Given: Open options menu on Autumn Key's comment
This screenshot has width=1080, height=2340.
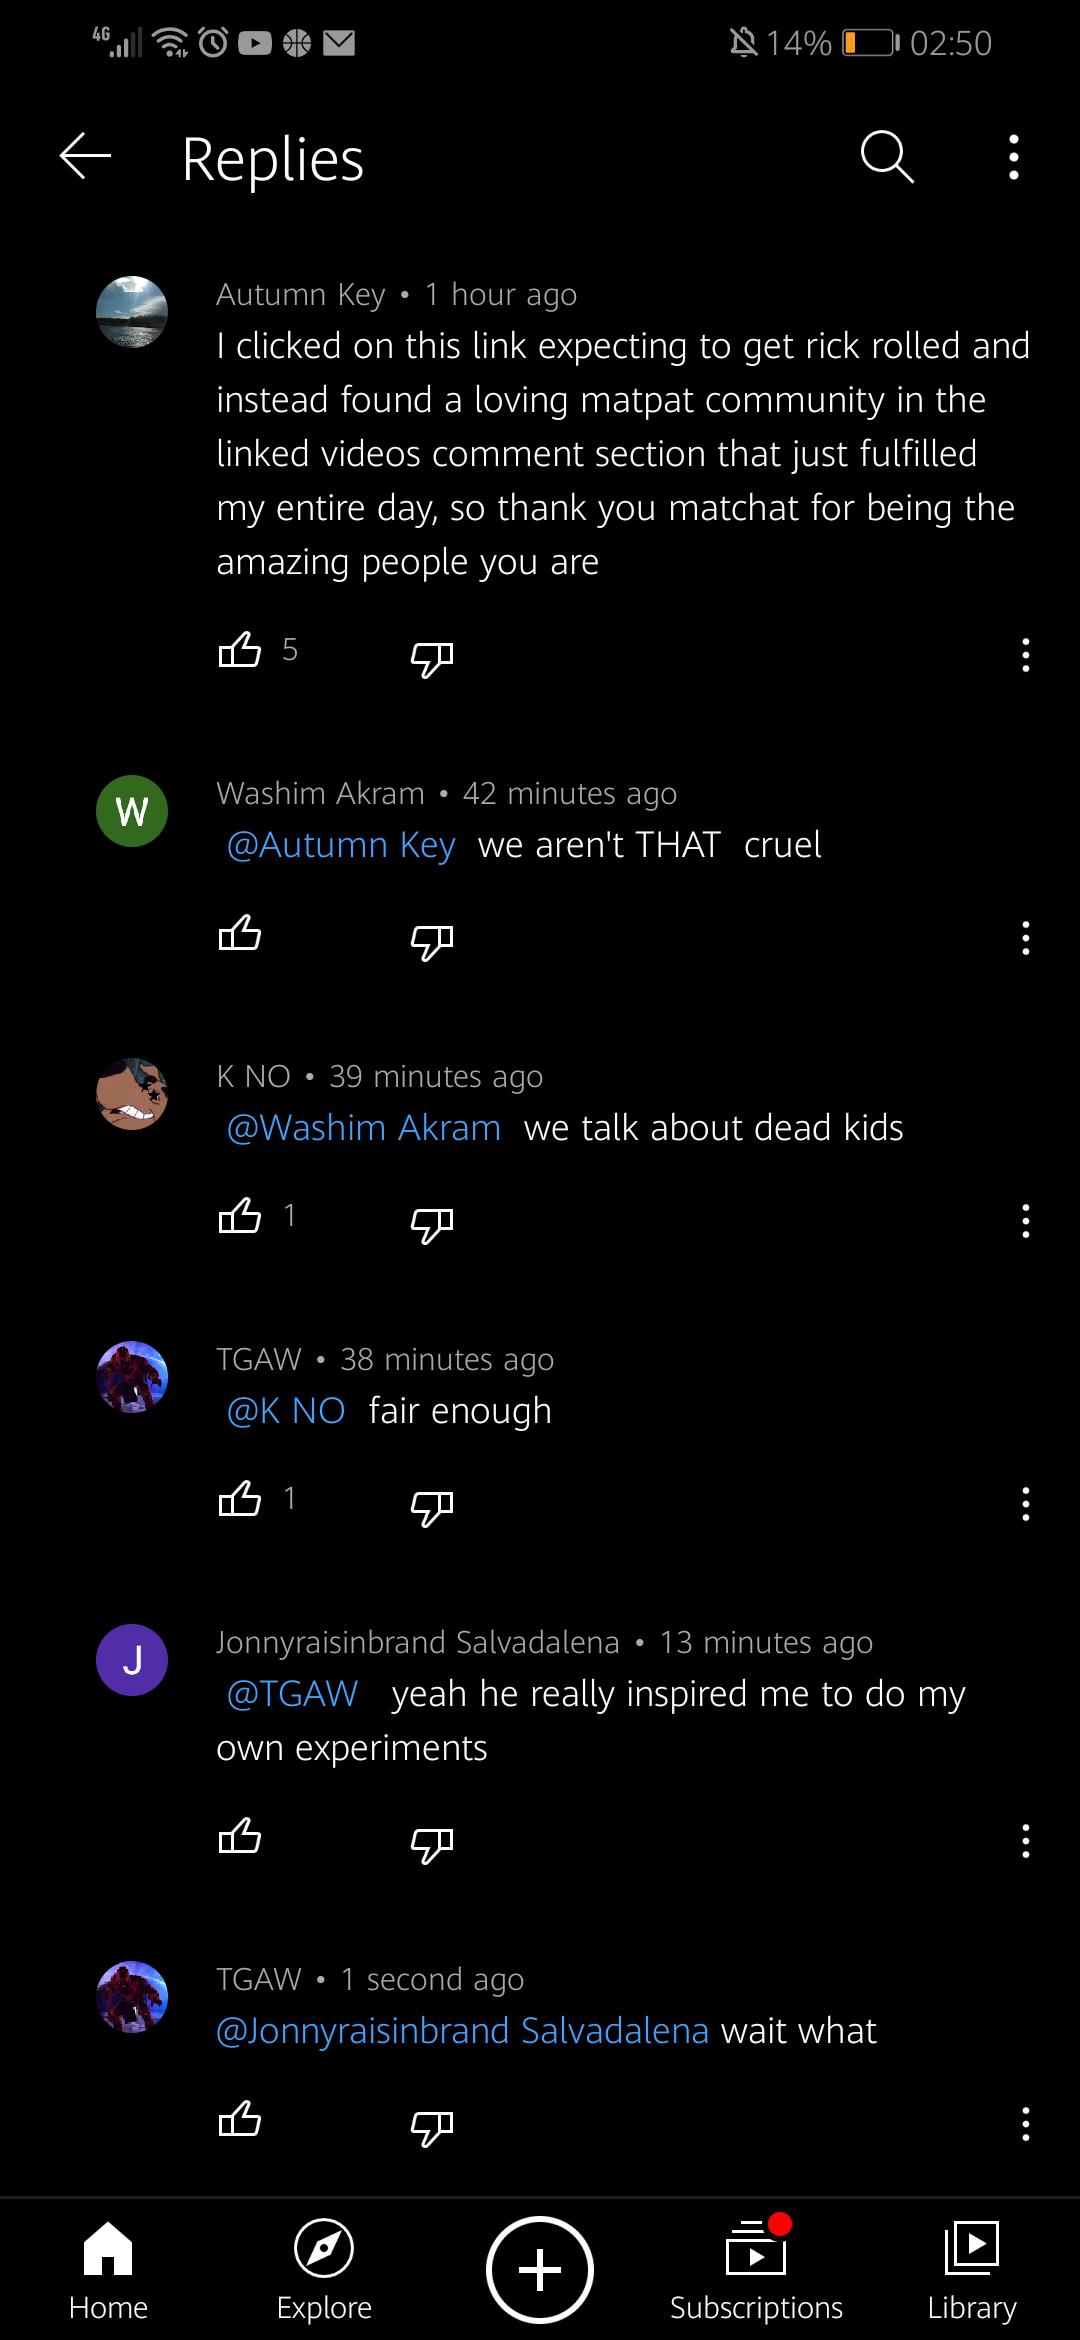Looking at the screenshot, I should click(x=1025, y=655).
